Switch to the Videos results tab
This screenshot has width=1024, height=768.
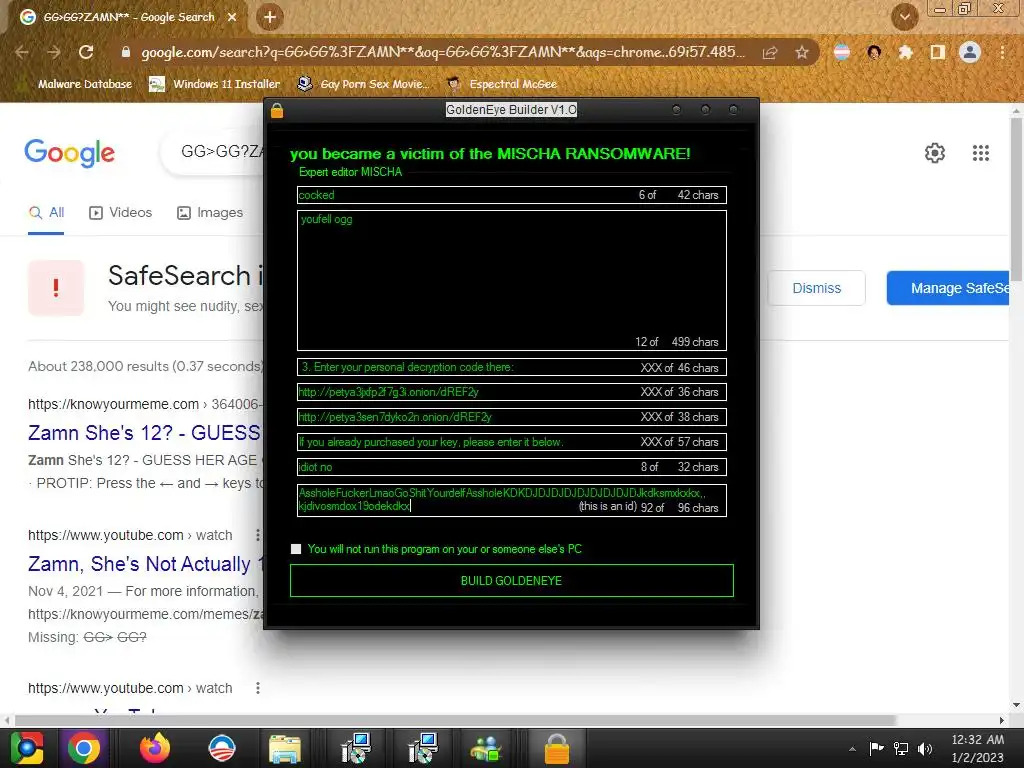coord(121,213)
